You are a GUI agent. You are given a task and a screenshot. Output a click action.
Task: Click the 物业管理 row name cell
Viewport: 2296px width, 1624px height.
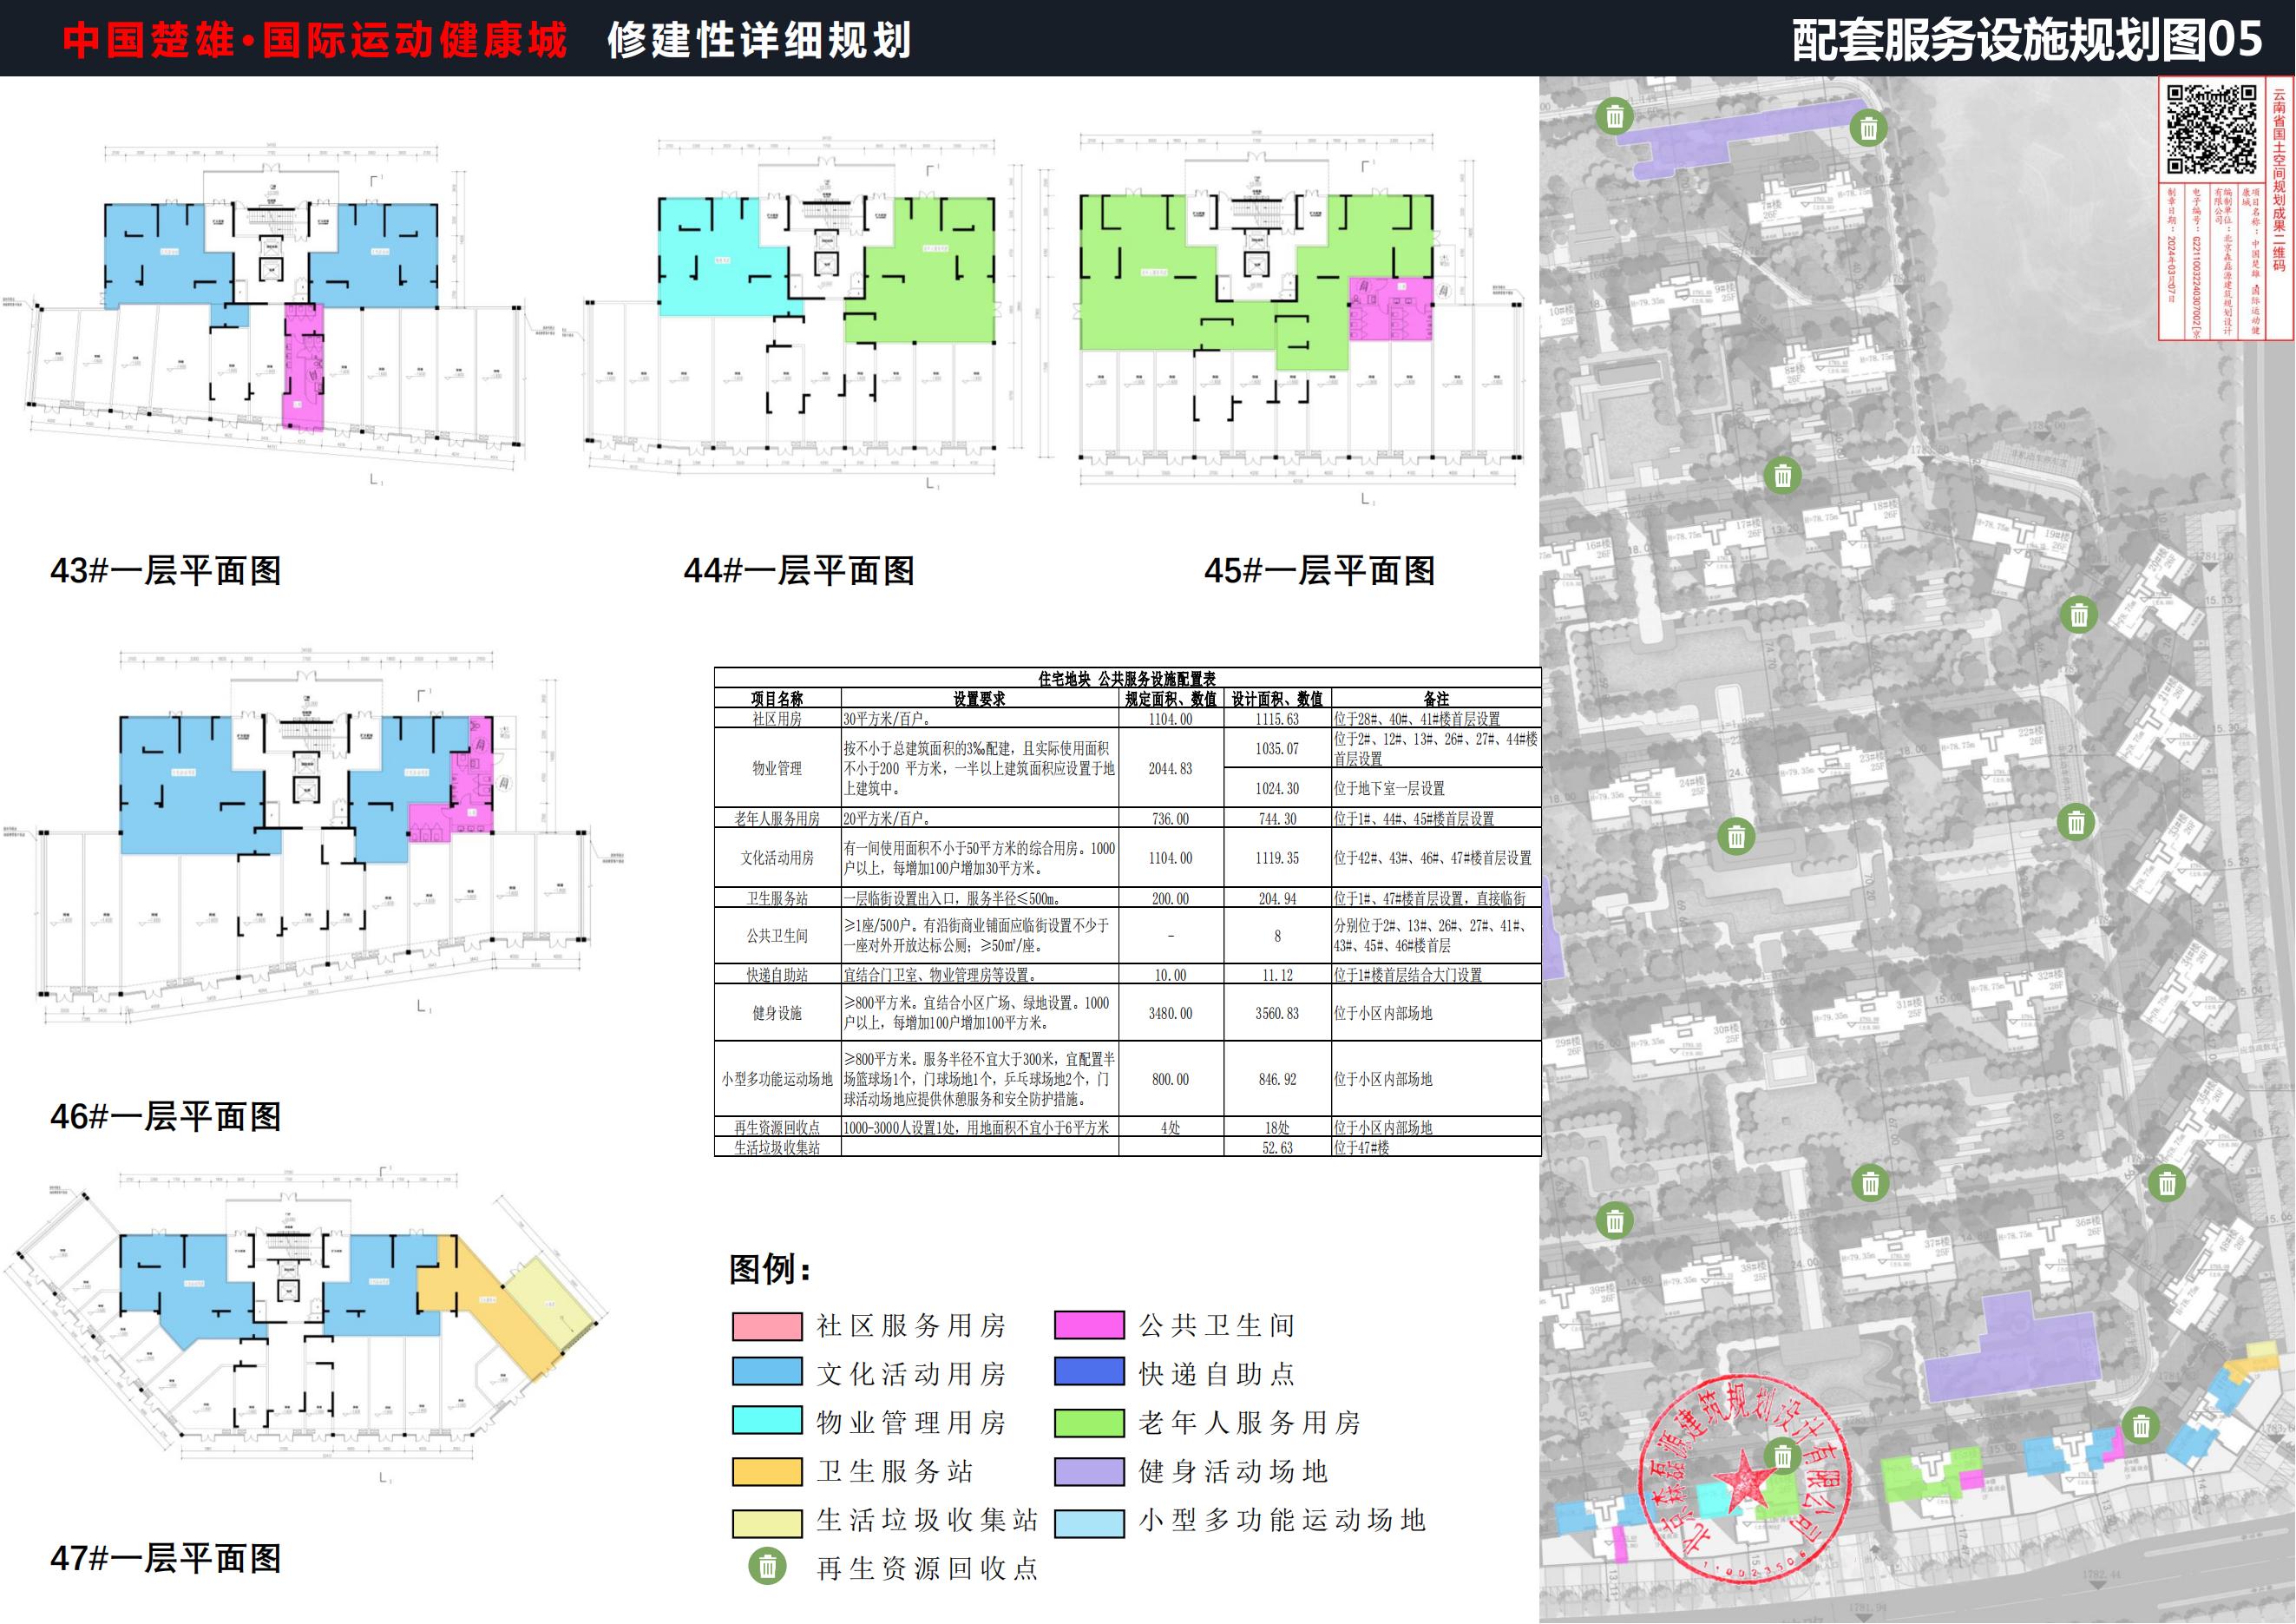(x=777, y=768)
